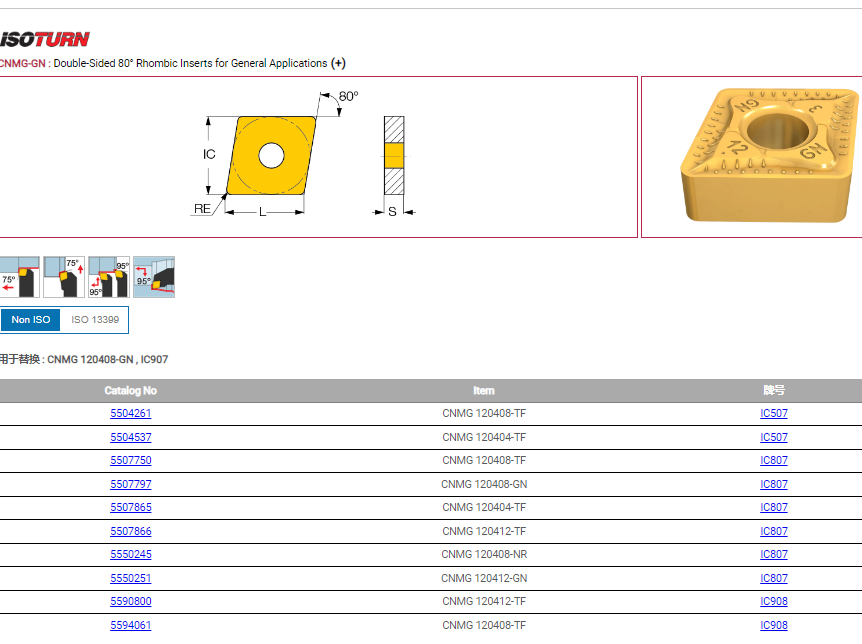Open catalog number 5550245 link
The width and height of the screenshot is (862, 644).
pos(131,555)
